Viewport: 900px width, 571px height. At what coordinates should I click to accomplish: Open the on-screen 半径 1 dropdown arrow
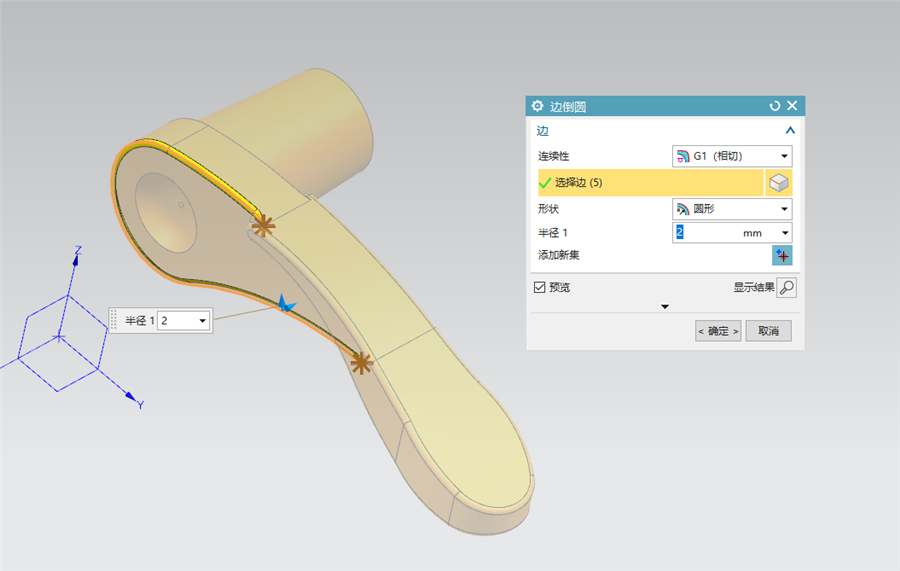(x=203, y=320)
